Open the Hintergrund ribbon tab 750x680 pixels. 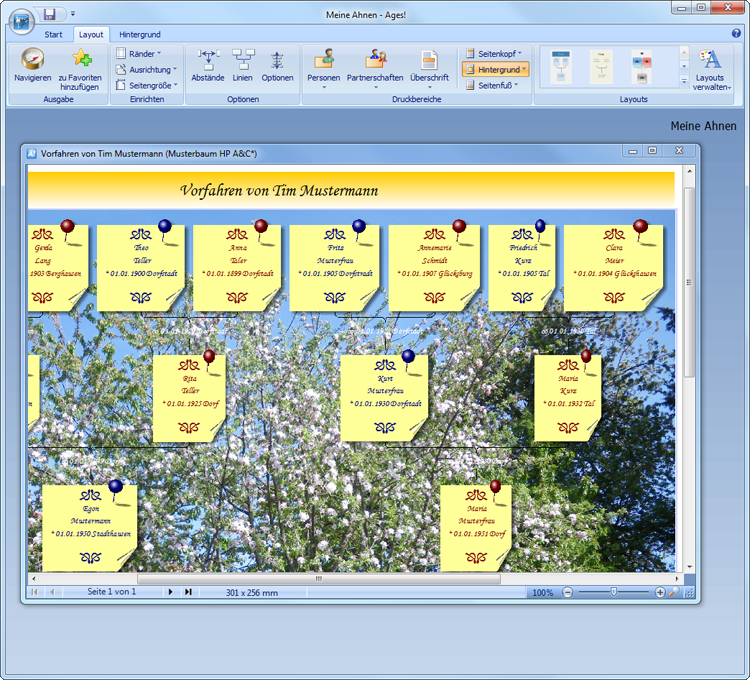point(140,34)
